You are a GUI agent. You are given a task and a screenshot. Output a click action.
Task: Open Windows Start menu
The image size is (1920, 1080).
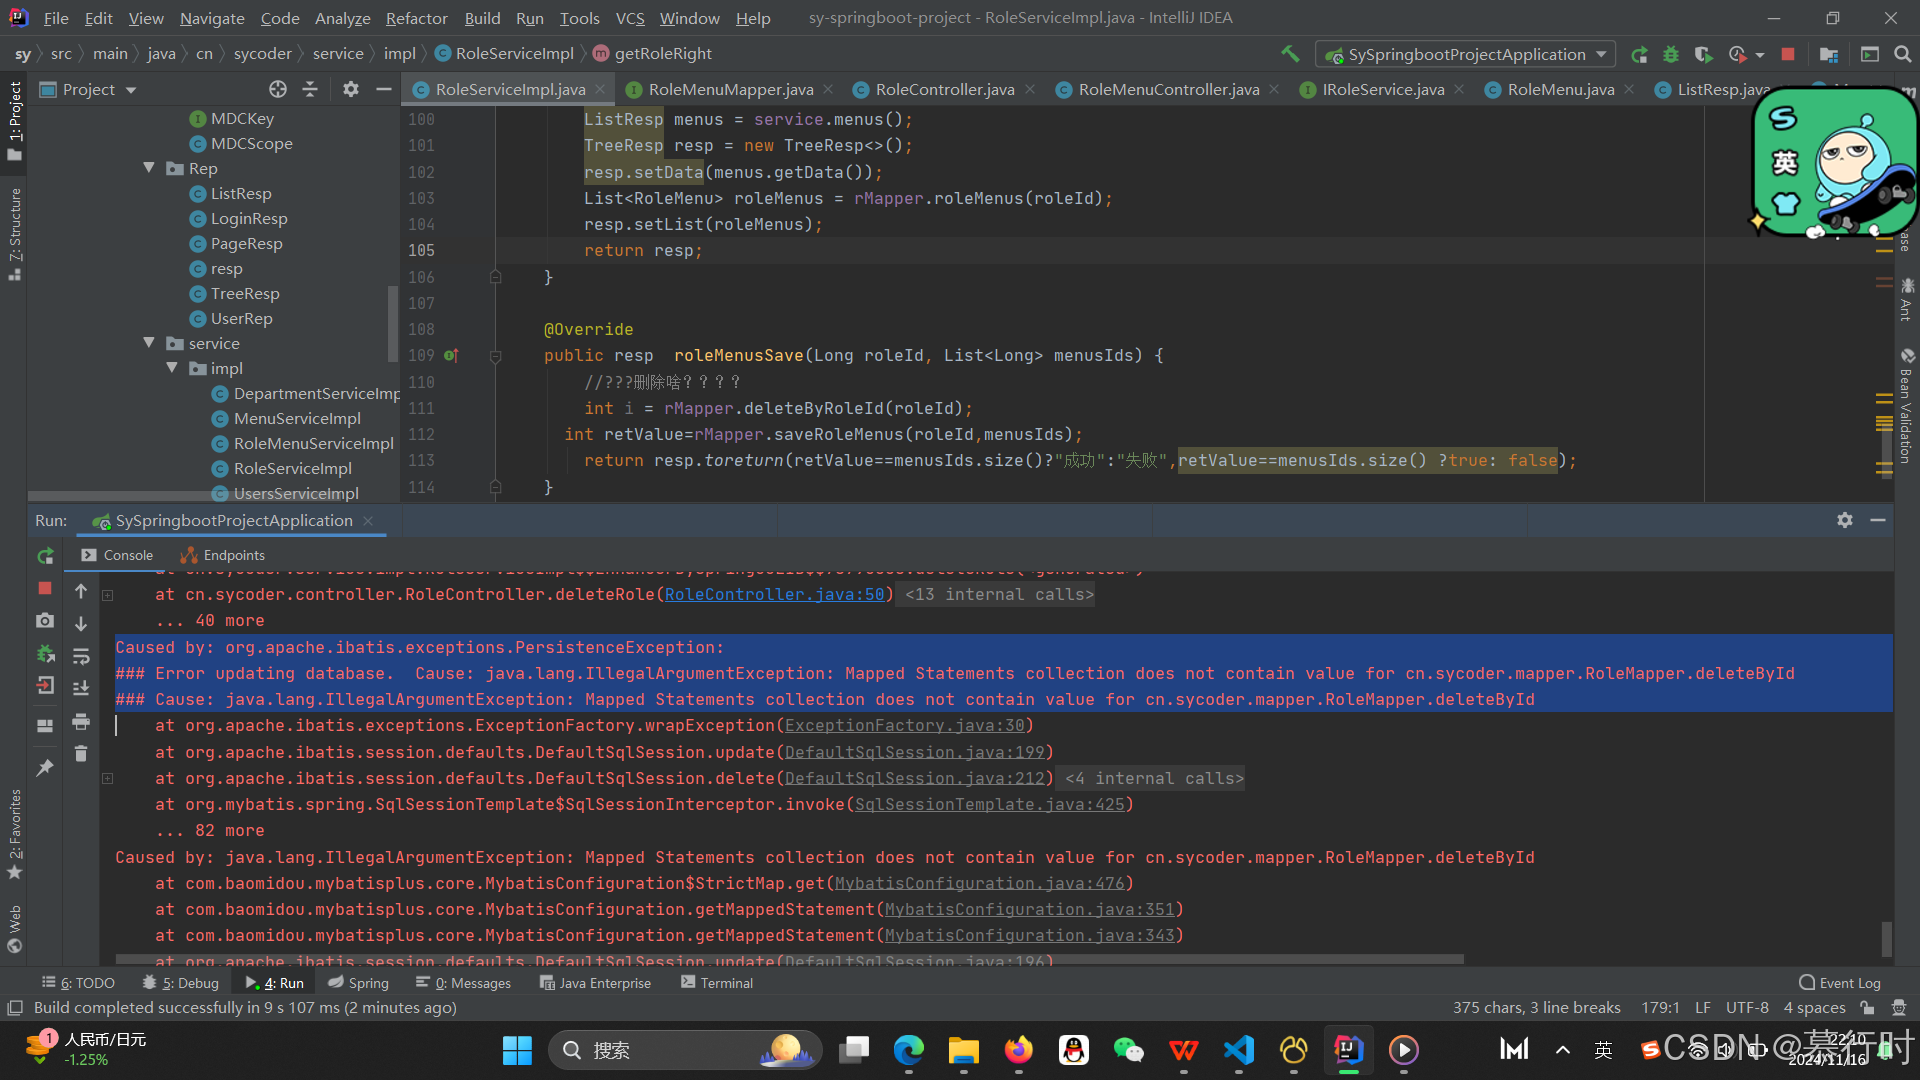517,1050
